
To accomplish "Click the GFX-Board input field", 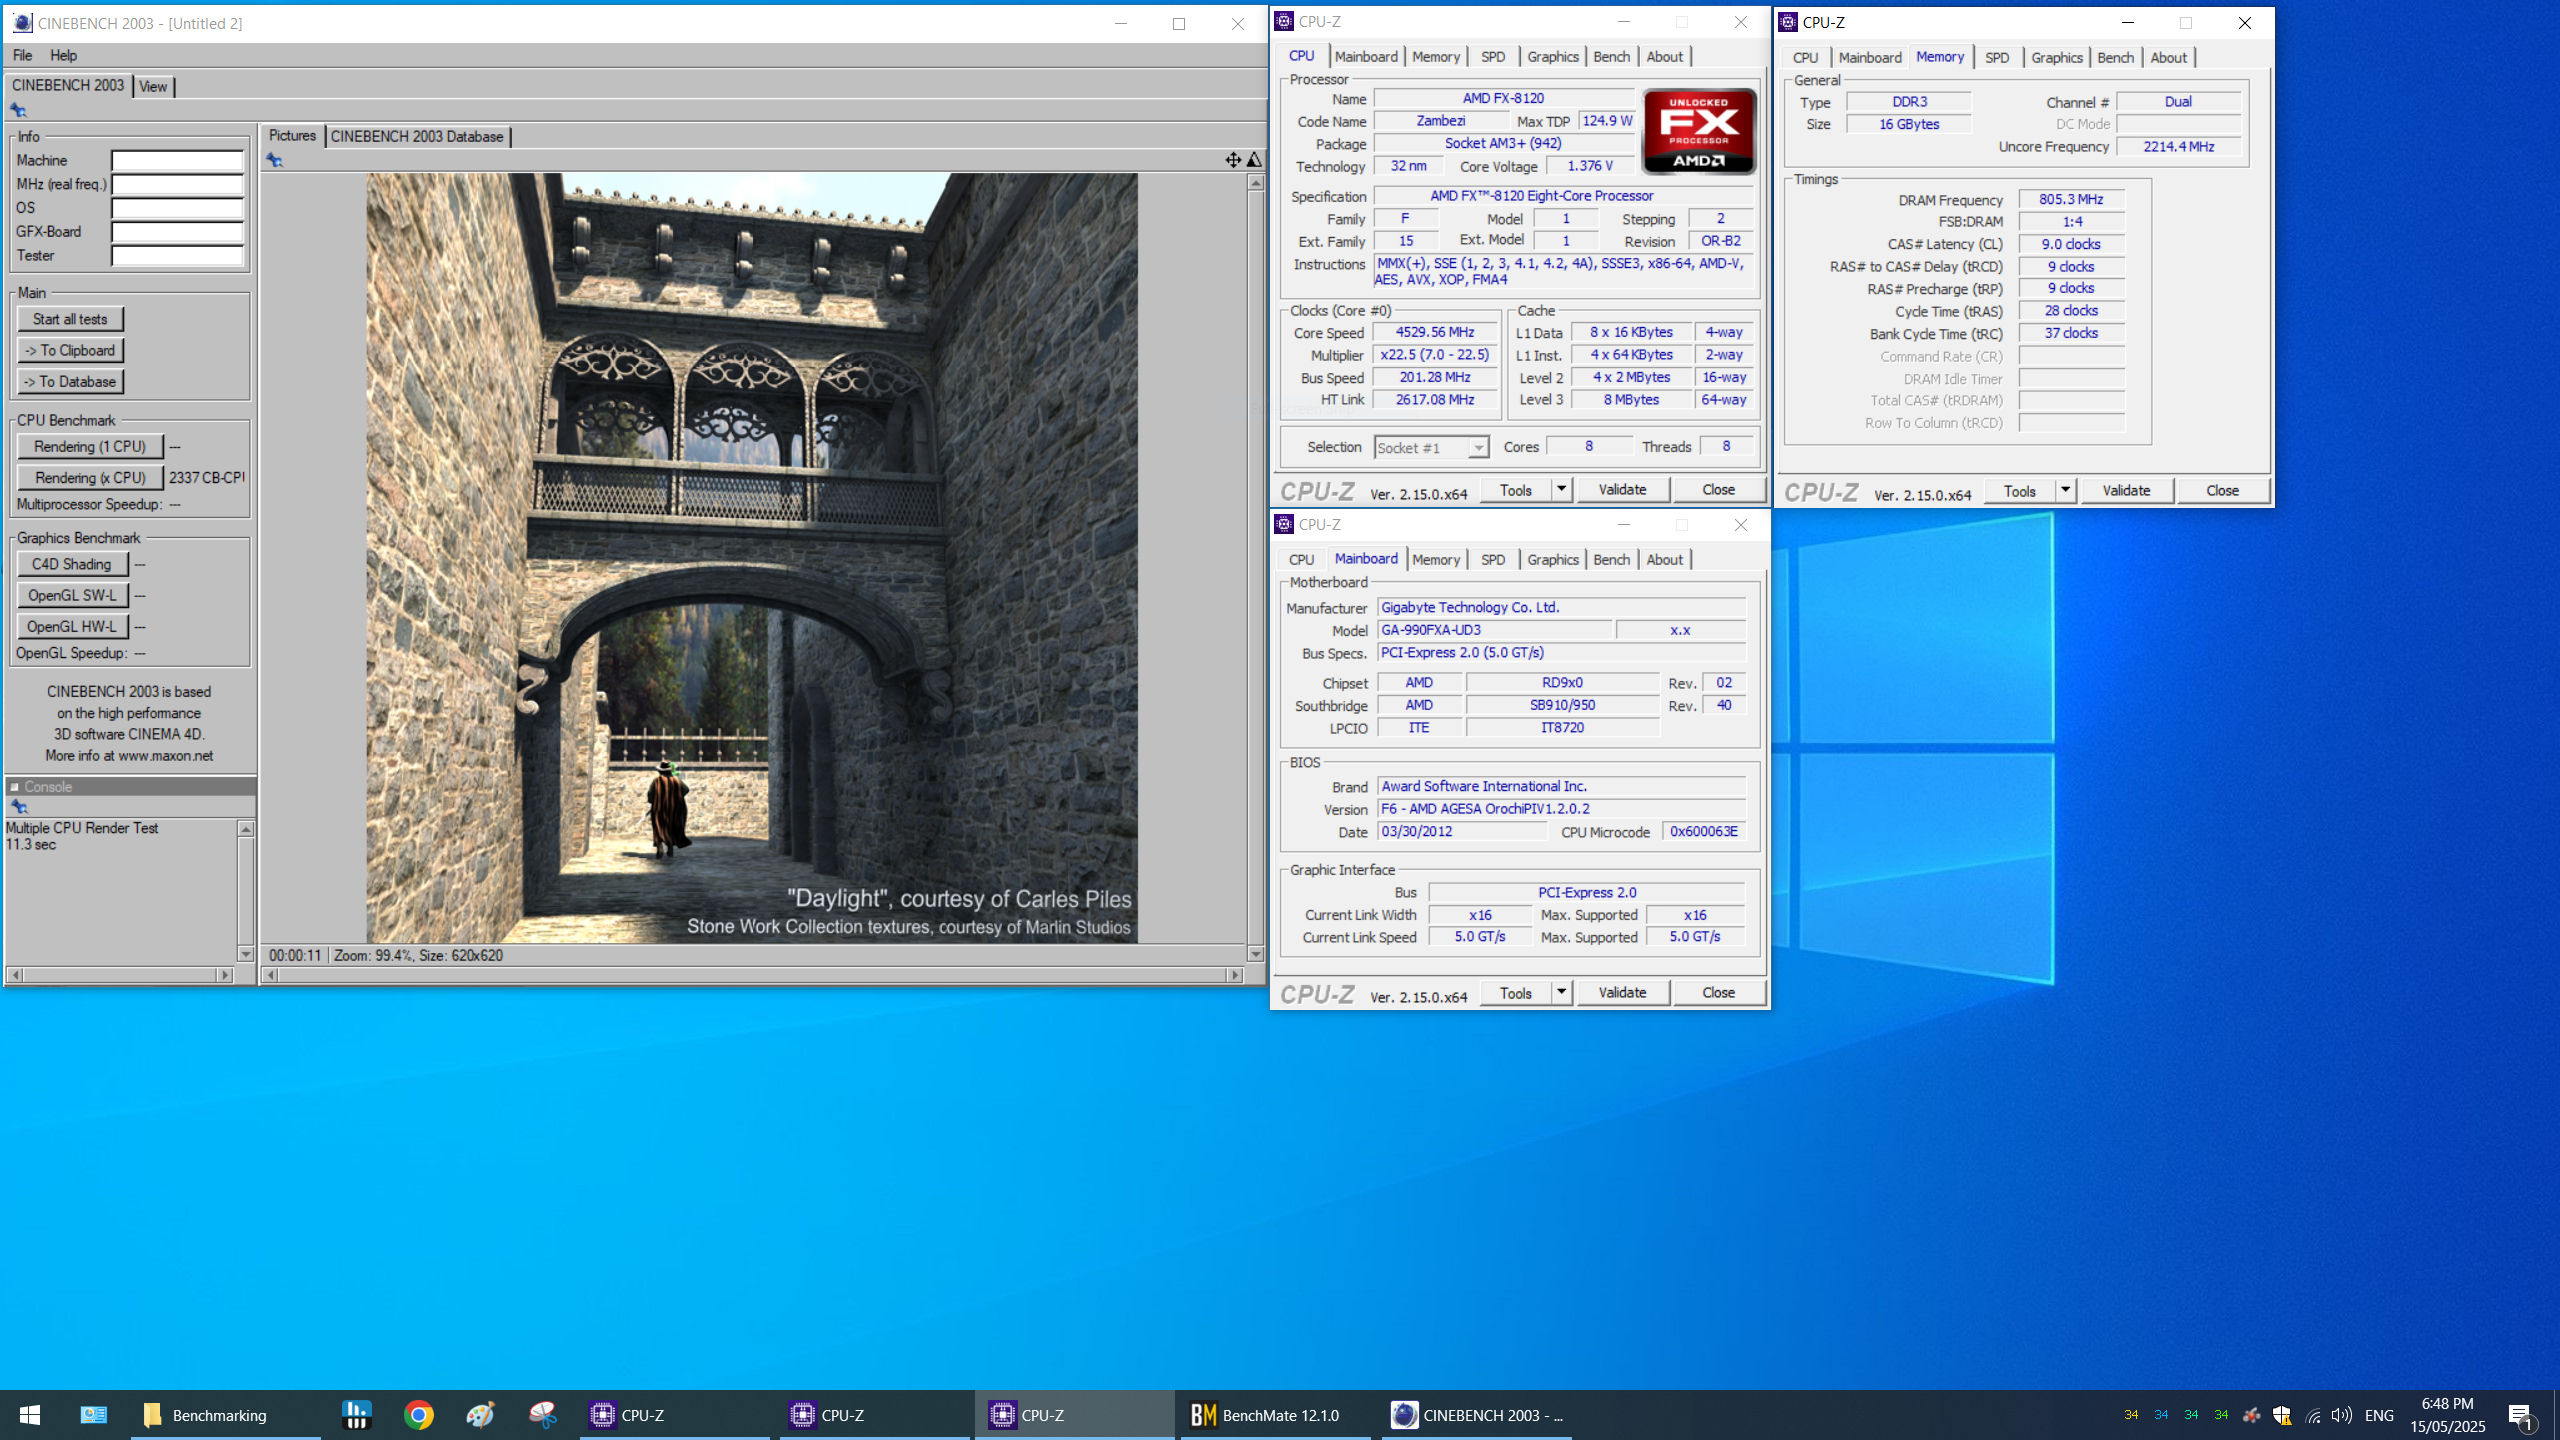I will point(177,231).
